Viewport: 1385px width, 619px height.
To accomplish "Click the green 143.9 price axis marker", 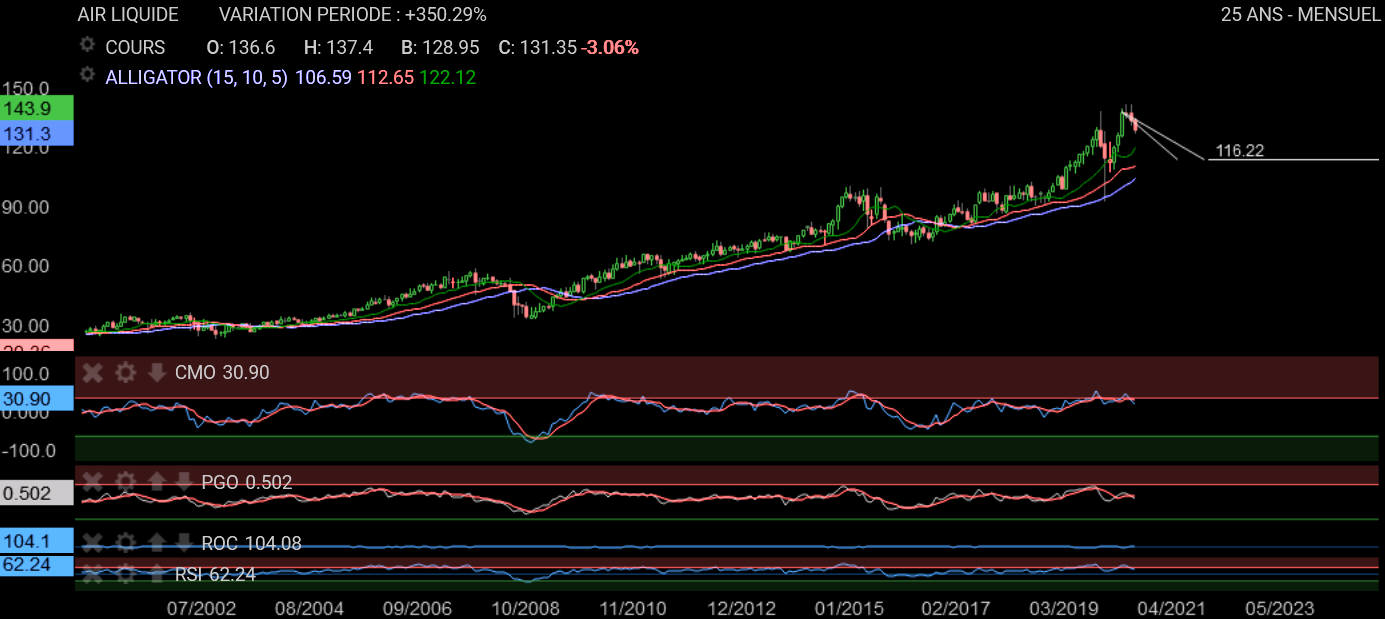I will [37, 108].
